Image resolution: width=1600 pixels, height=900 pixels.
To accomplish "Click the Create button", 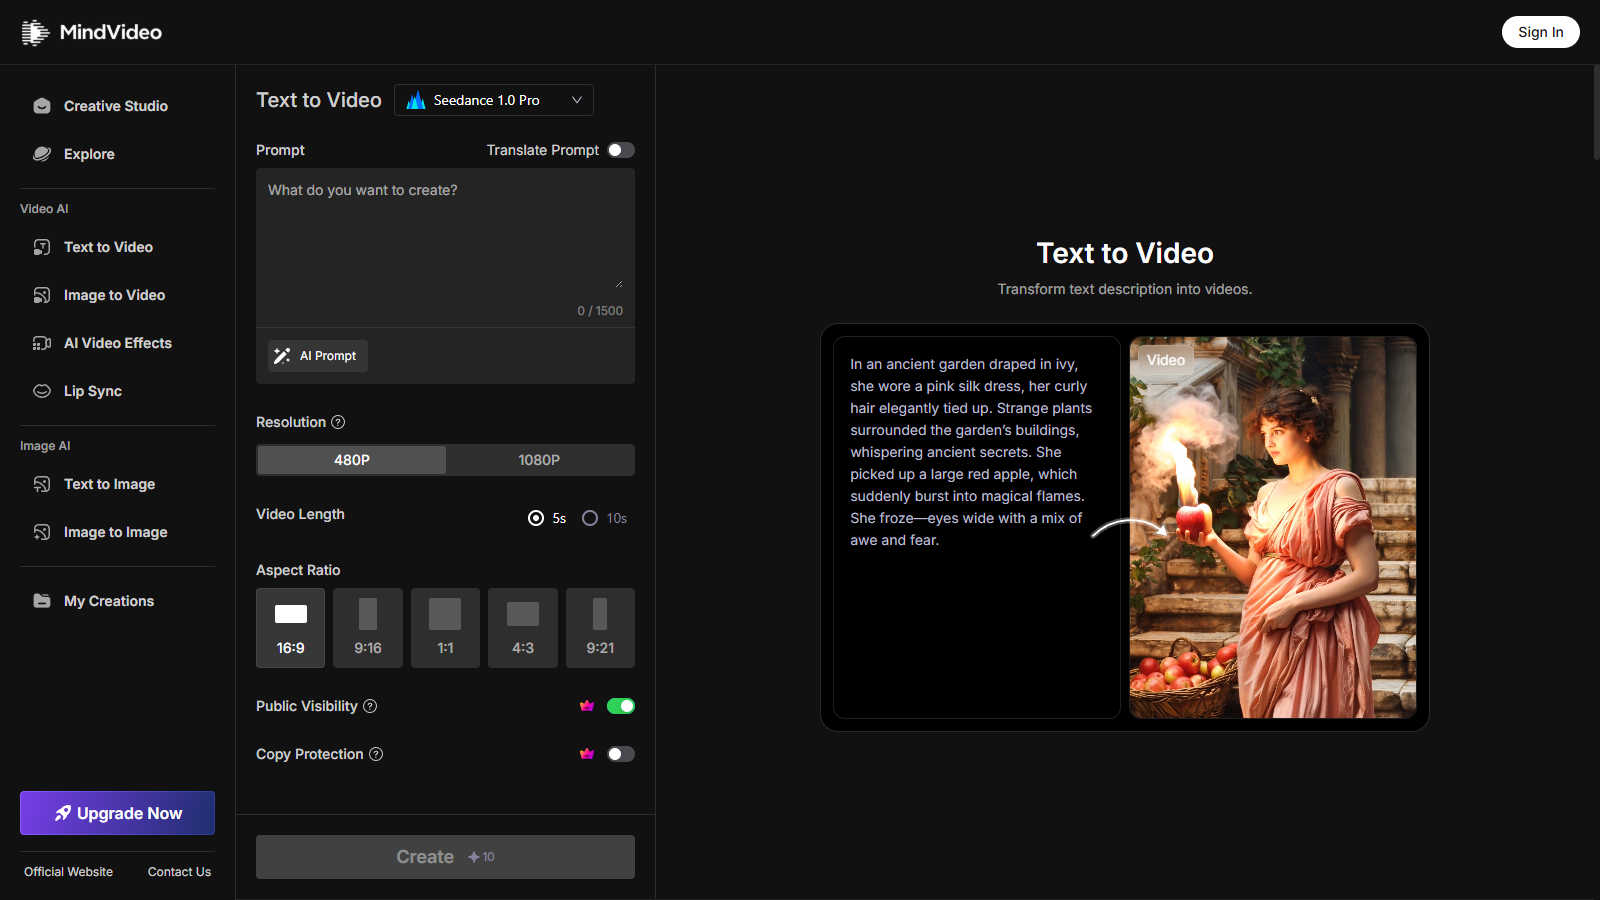I will pos(445,857).
